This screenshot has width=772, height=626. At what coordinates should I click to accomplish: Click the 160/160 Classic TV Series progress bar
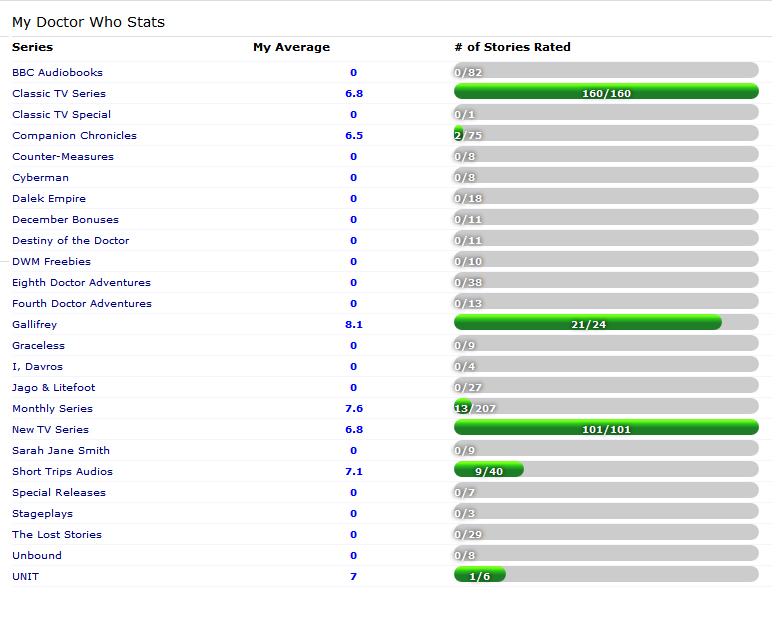[x=606, y=92]
